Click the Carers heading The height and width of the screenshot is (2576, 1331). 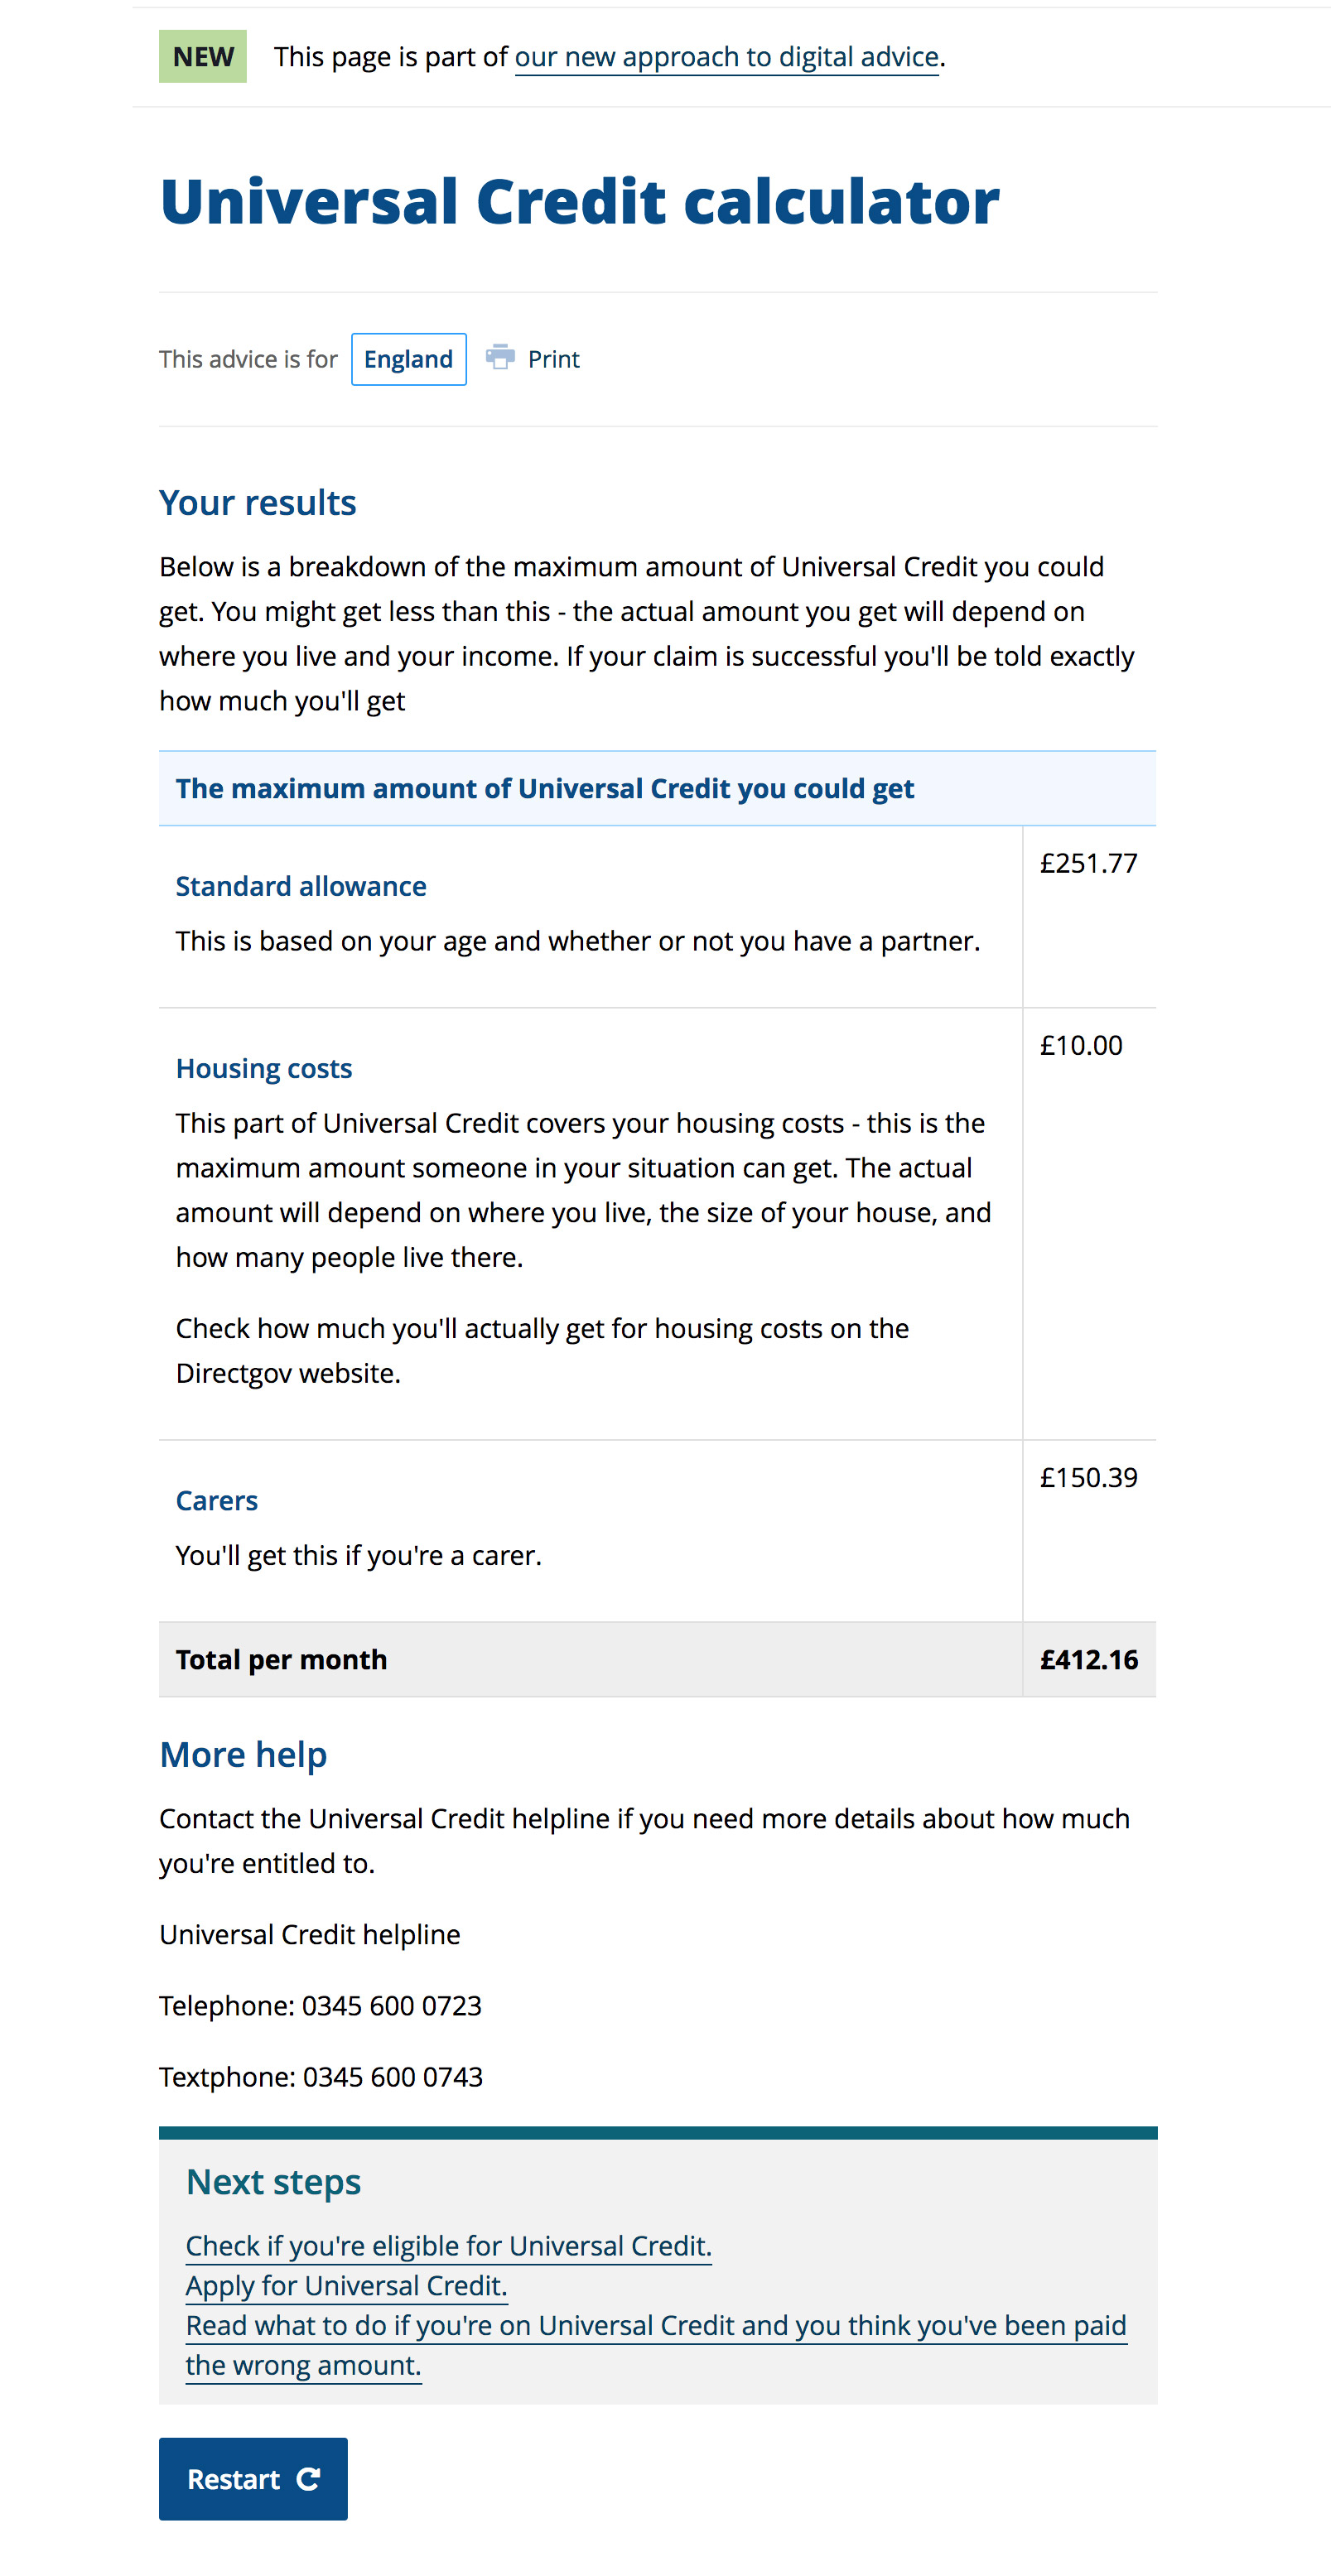[x=217, y=1500]
